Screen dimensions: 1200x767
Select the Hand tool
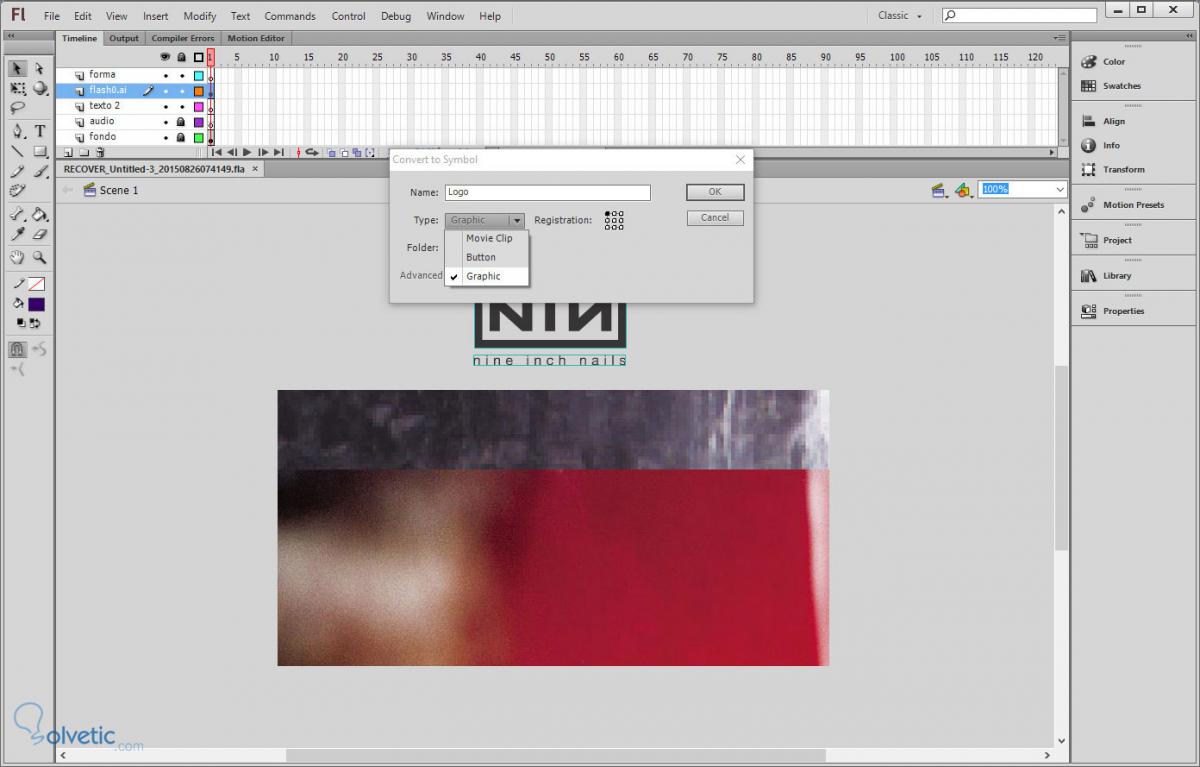(18, 257)
